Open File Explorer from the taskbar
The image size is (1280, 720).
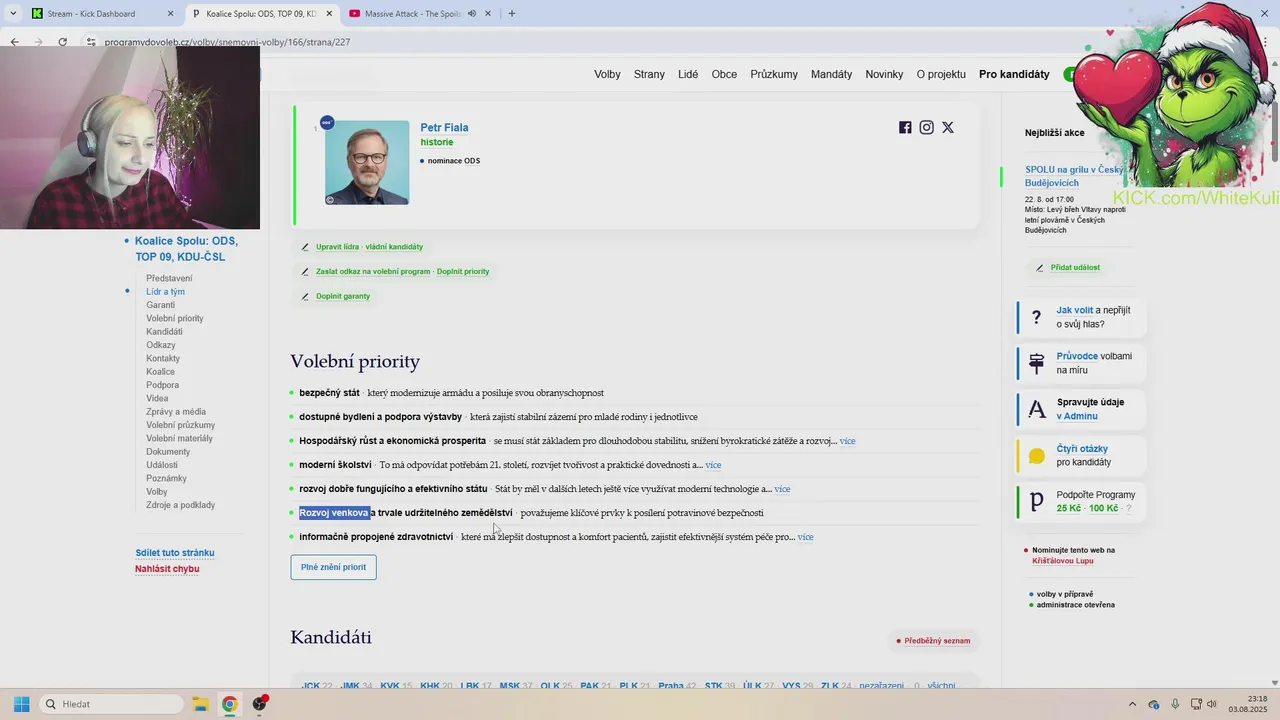(x=200, y=704)
